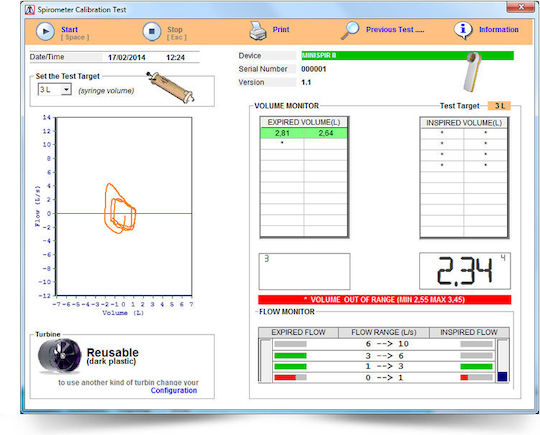Open Previous Test
Viewport: 540px width, 435px height.
(x=395, y=30)
